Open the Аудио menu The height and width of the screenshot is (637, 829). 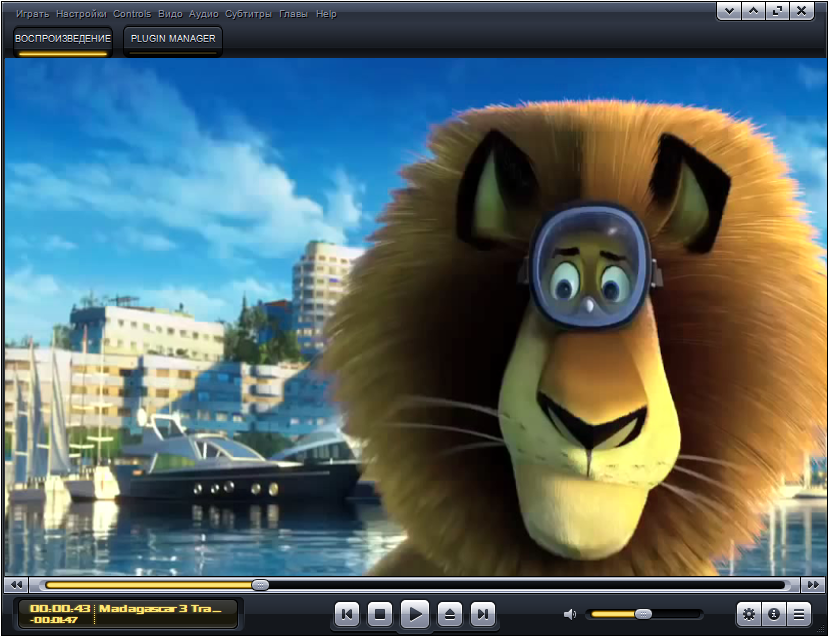(204, 14)
